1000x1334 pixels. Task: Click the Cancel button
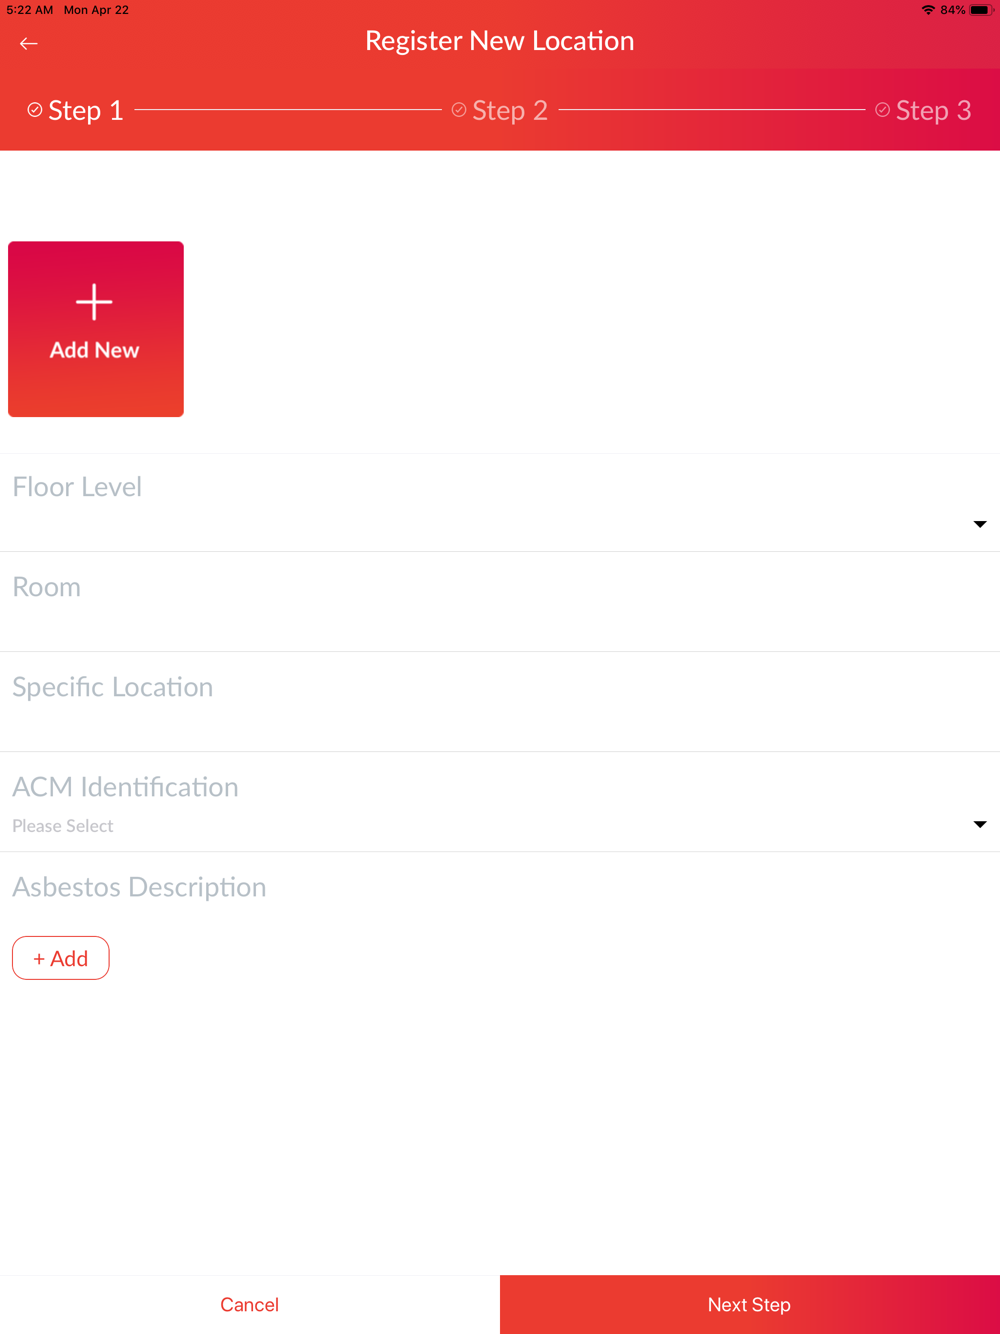250,1305
